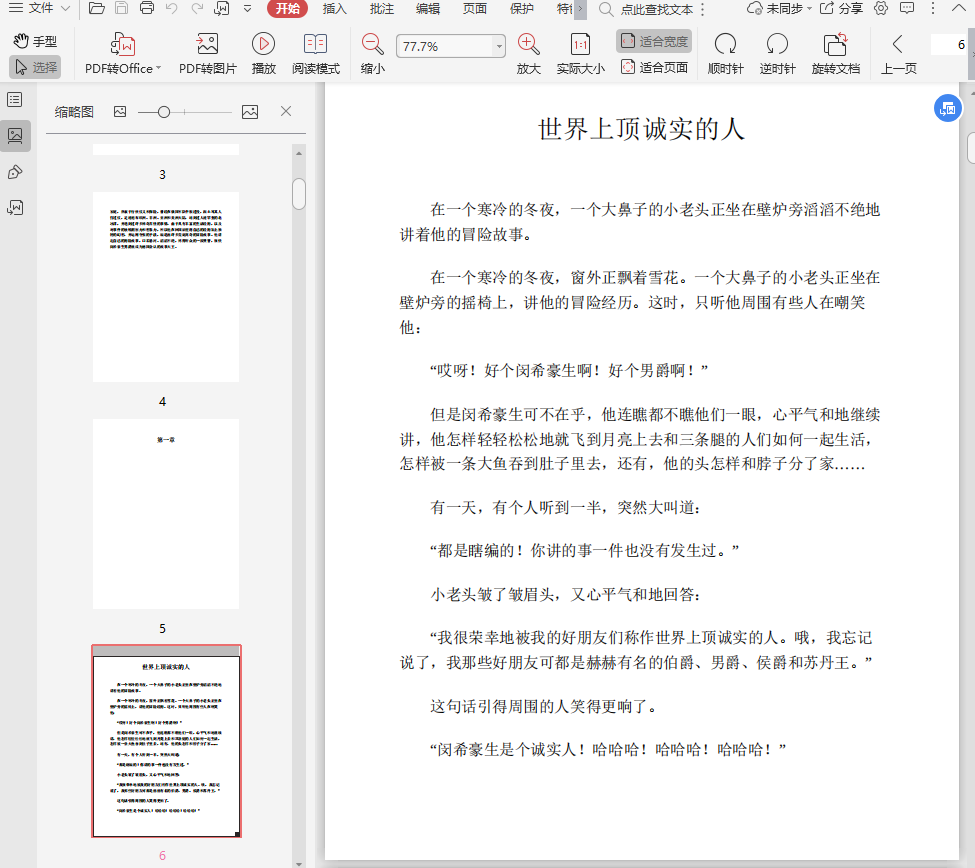Viewport: 975px width, 868px height.
Task: Click the page number field showing 6
Action: click(x=950, y=45)
